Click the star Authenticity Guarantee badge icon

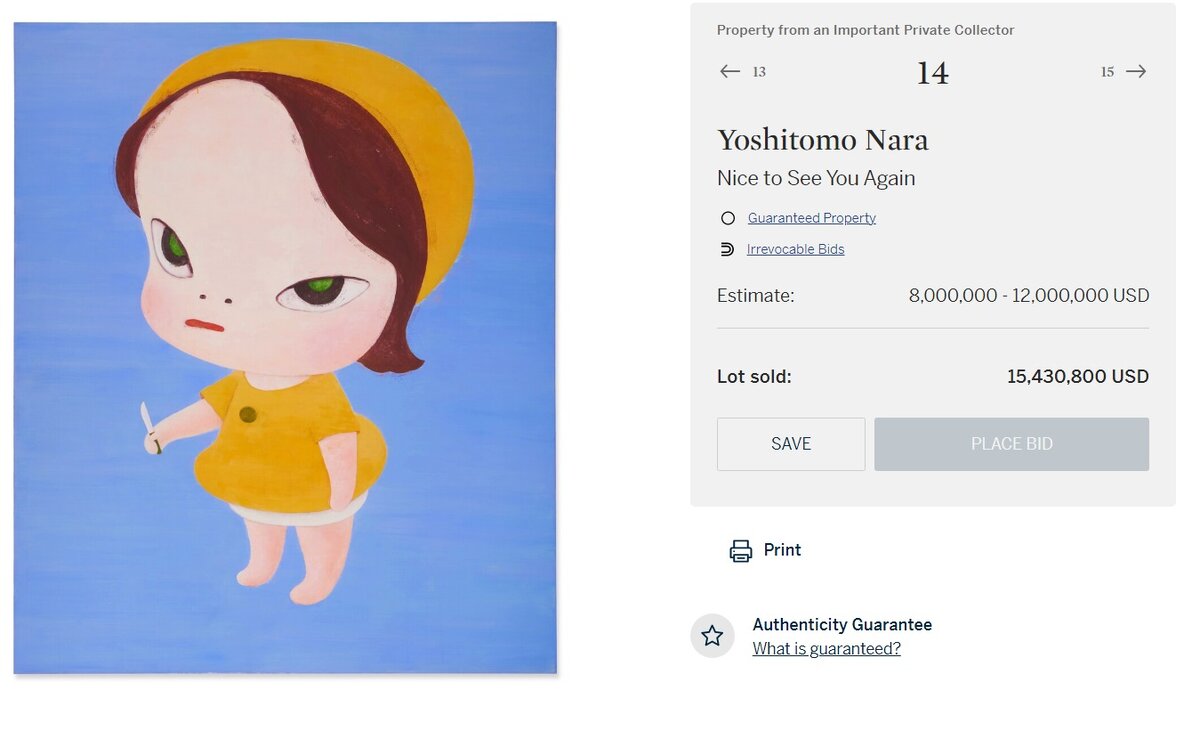tap(712, 636)
